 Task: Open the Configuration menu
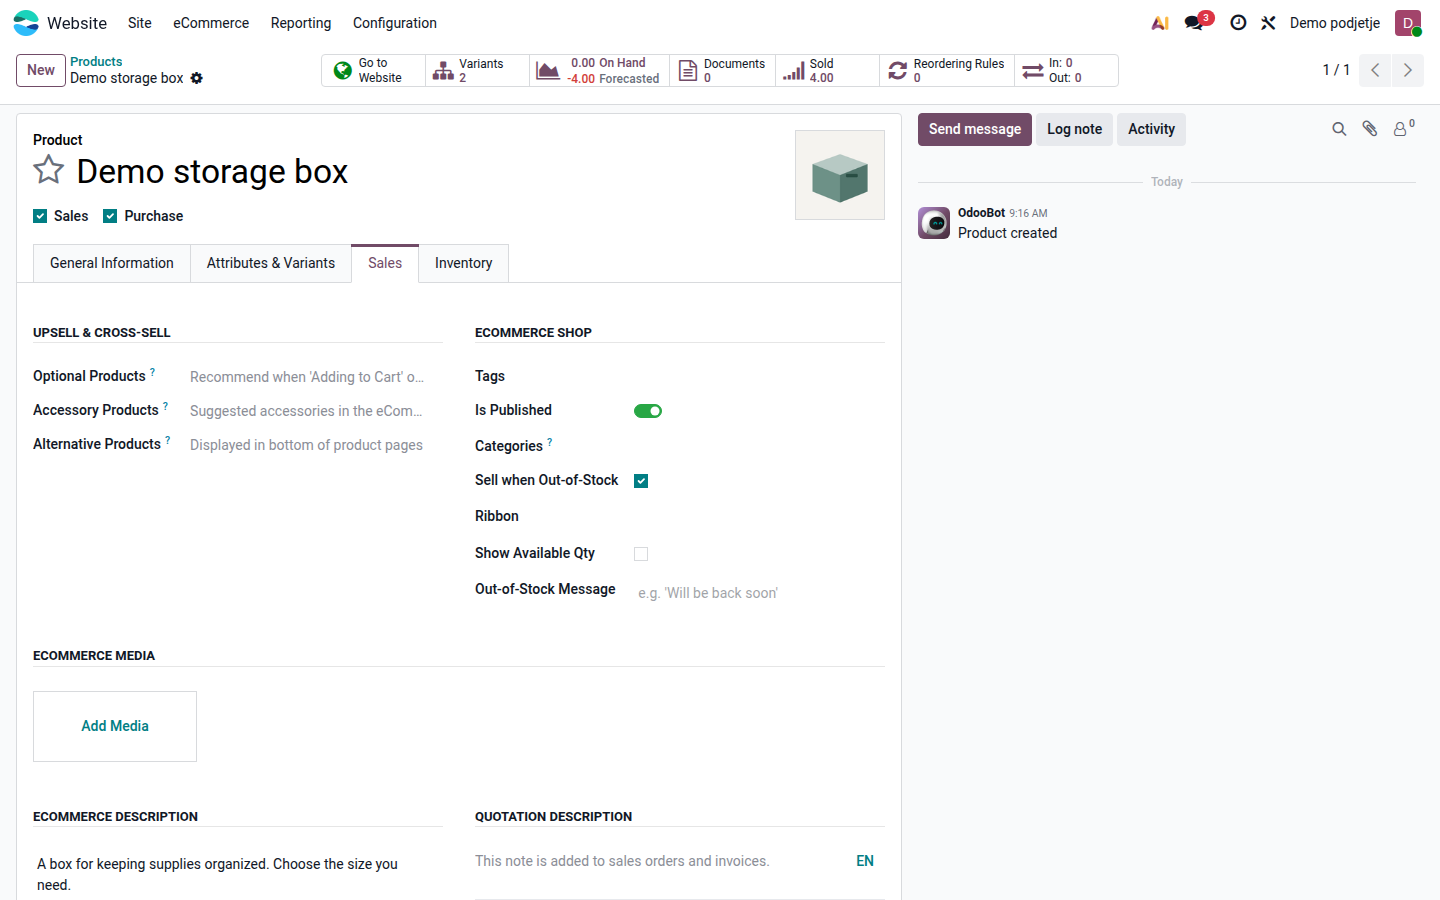395,23
